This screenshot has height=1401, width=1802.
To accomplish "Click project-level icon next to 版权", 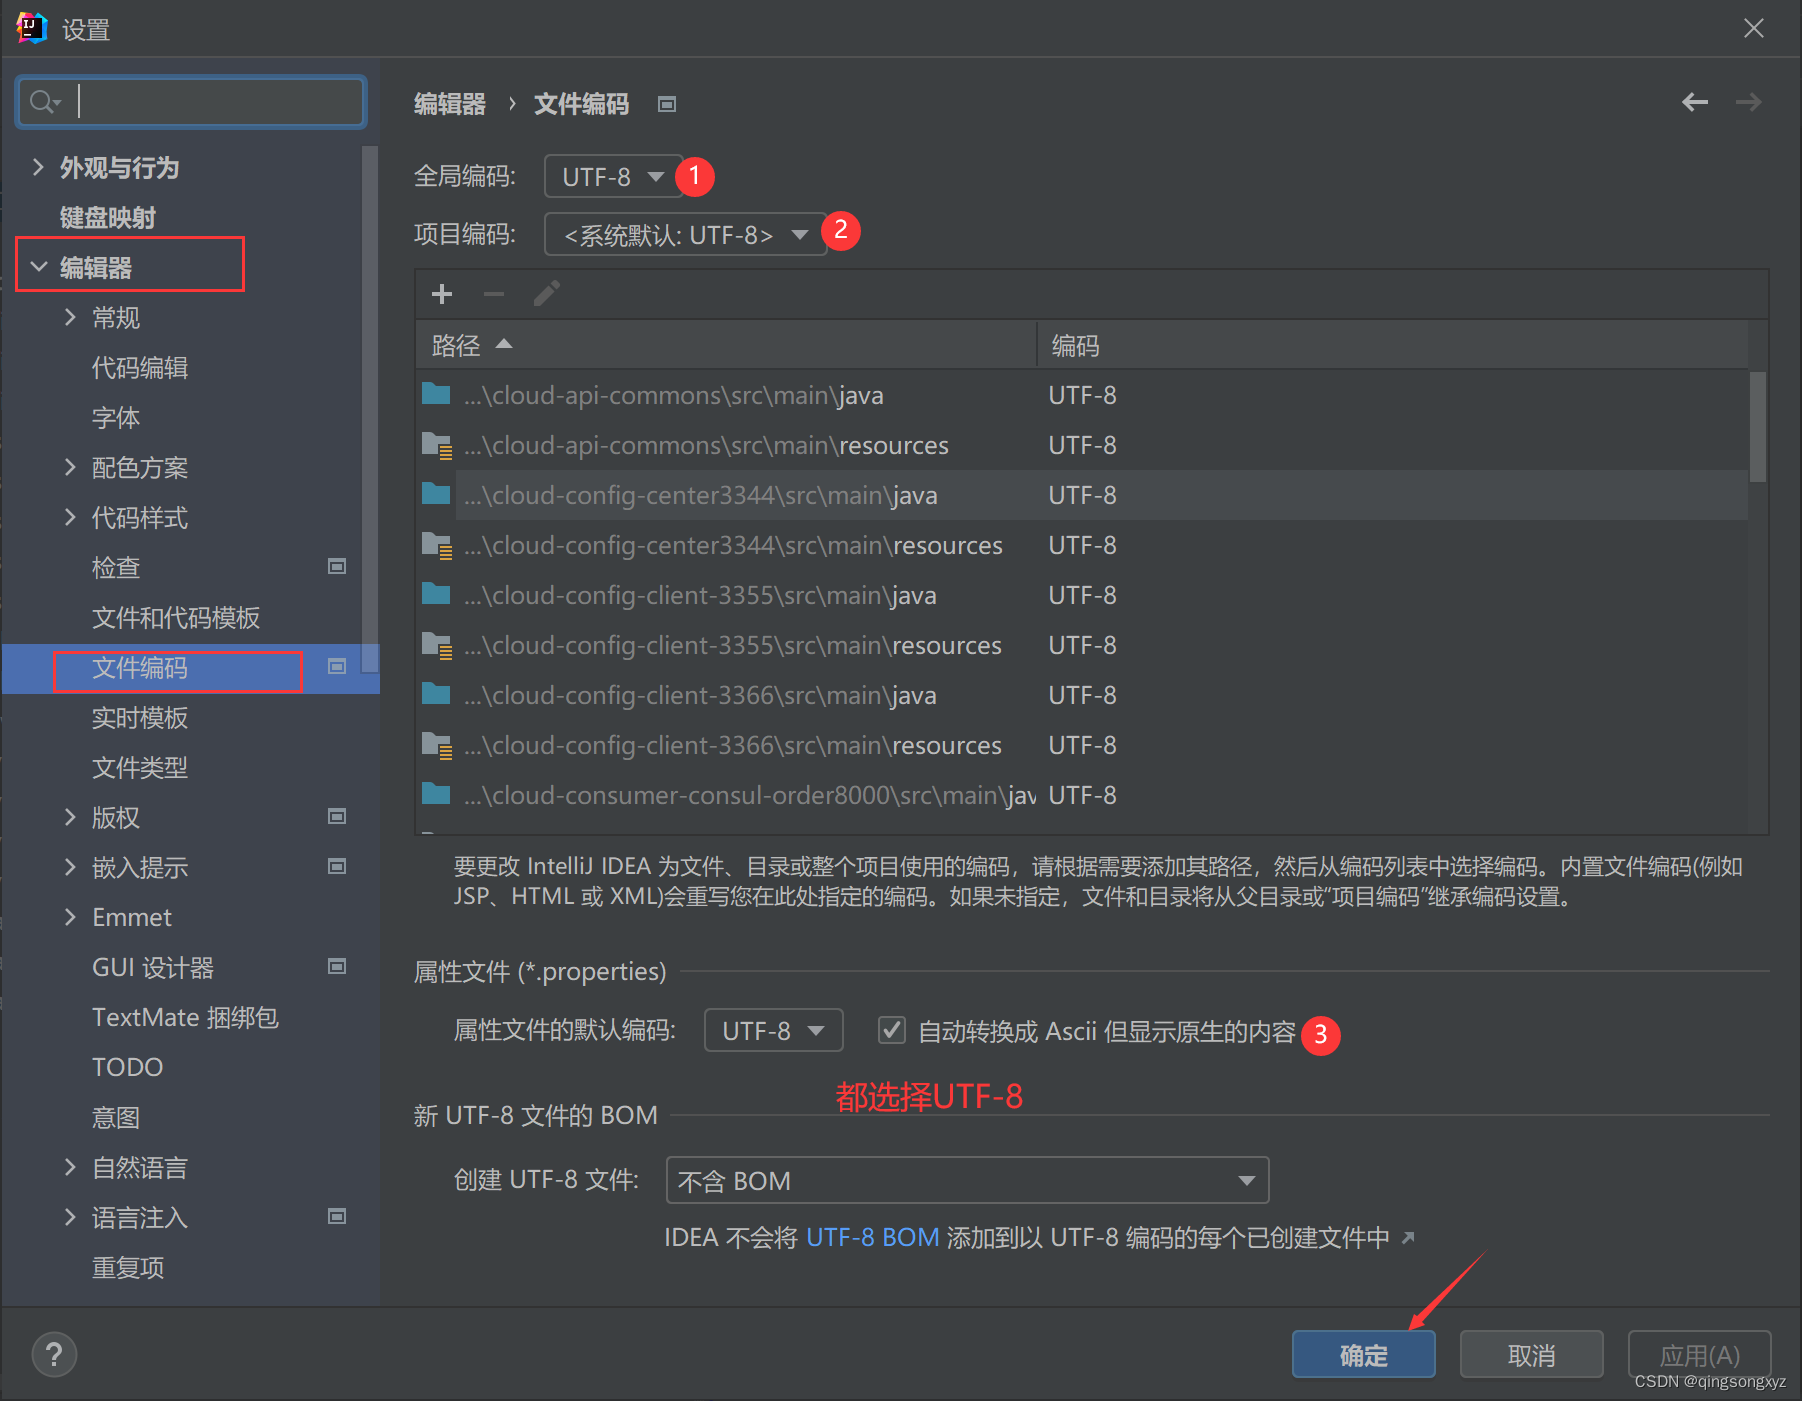I will 337,816.
